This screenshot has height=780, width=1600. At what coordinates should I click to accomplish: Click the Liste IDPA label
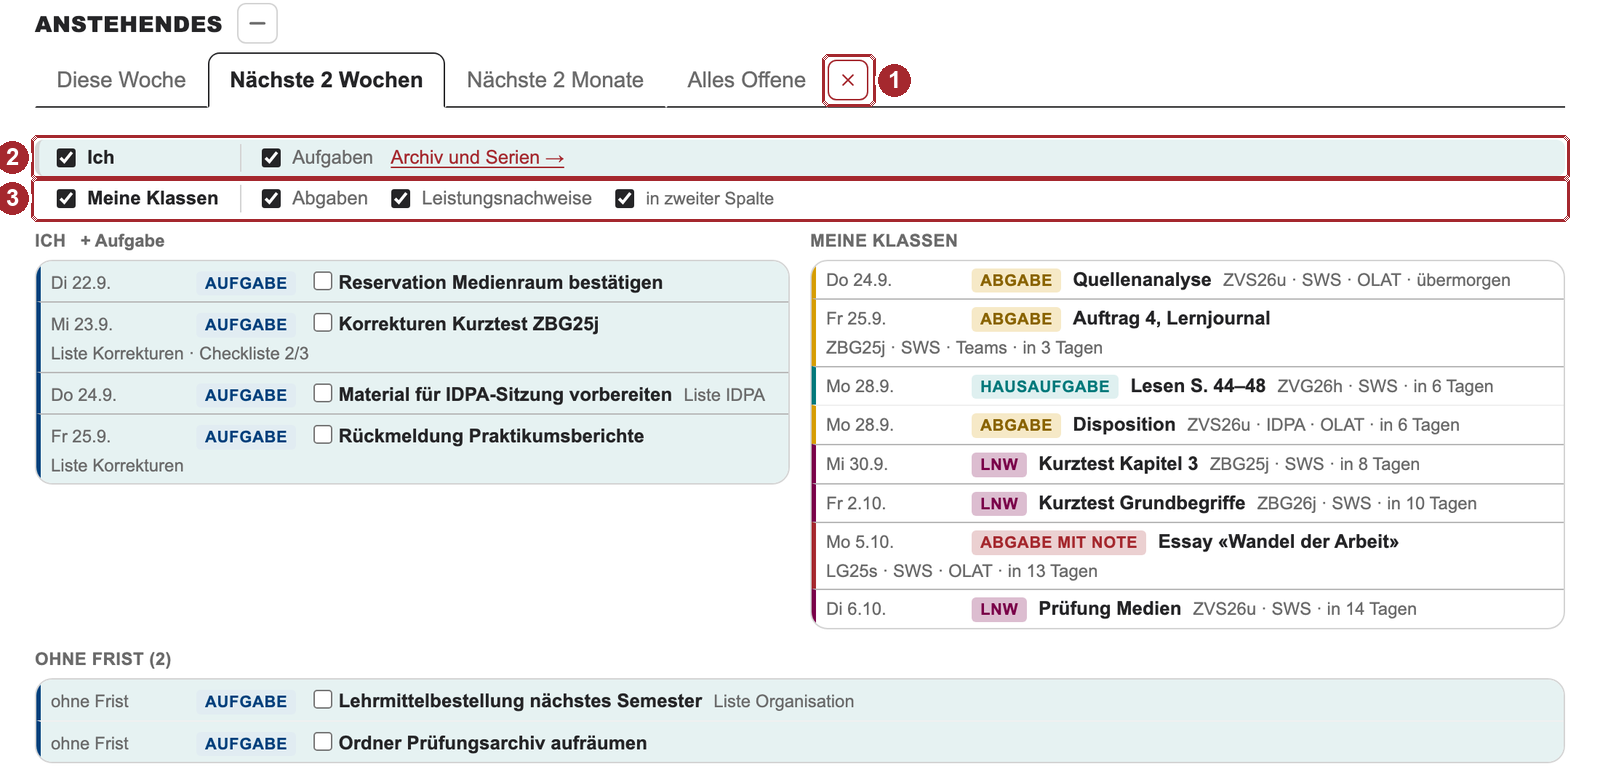click(724, 395)
